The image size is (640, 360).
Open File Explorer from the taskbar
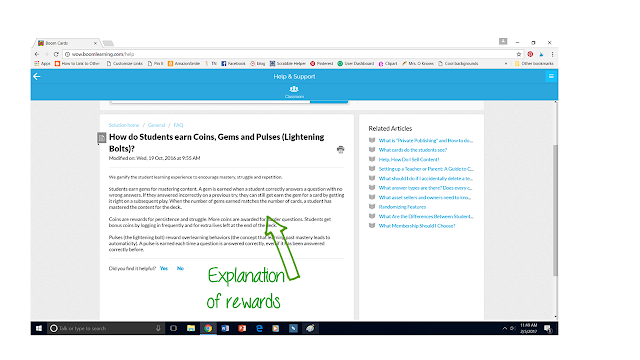tap(191, 328)
